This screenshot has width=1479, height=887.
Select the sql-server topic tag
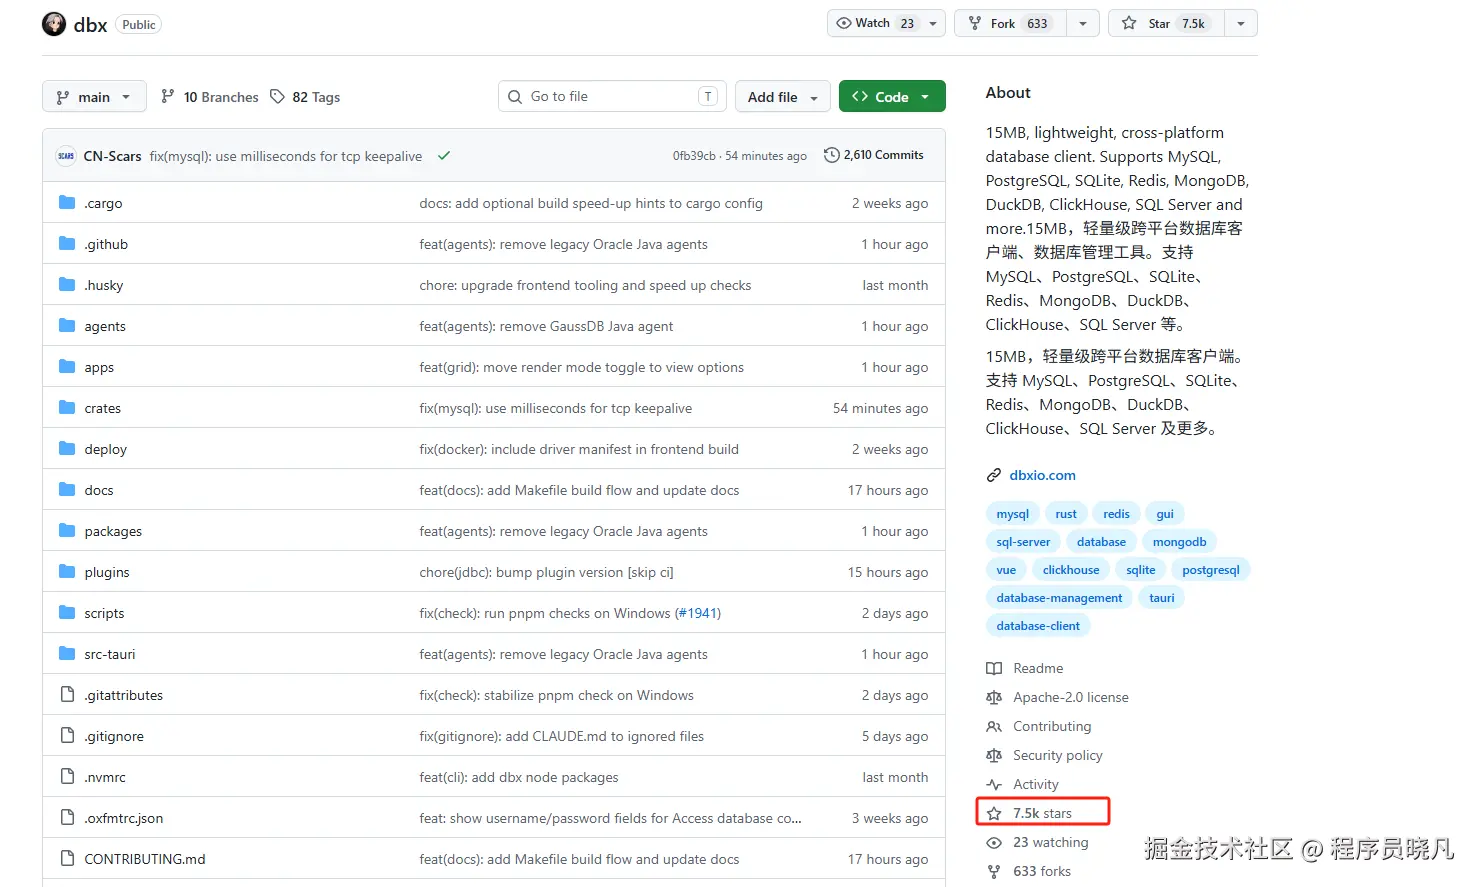[x=1023, y=542]
